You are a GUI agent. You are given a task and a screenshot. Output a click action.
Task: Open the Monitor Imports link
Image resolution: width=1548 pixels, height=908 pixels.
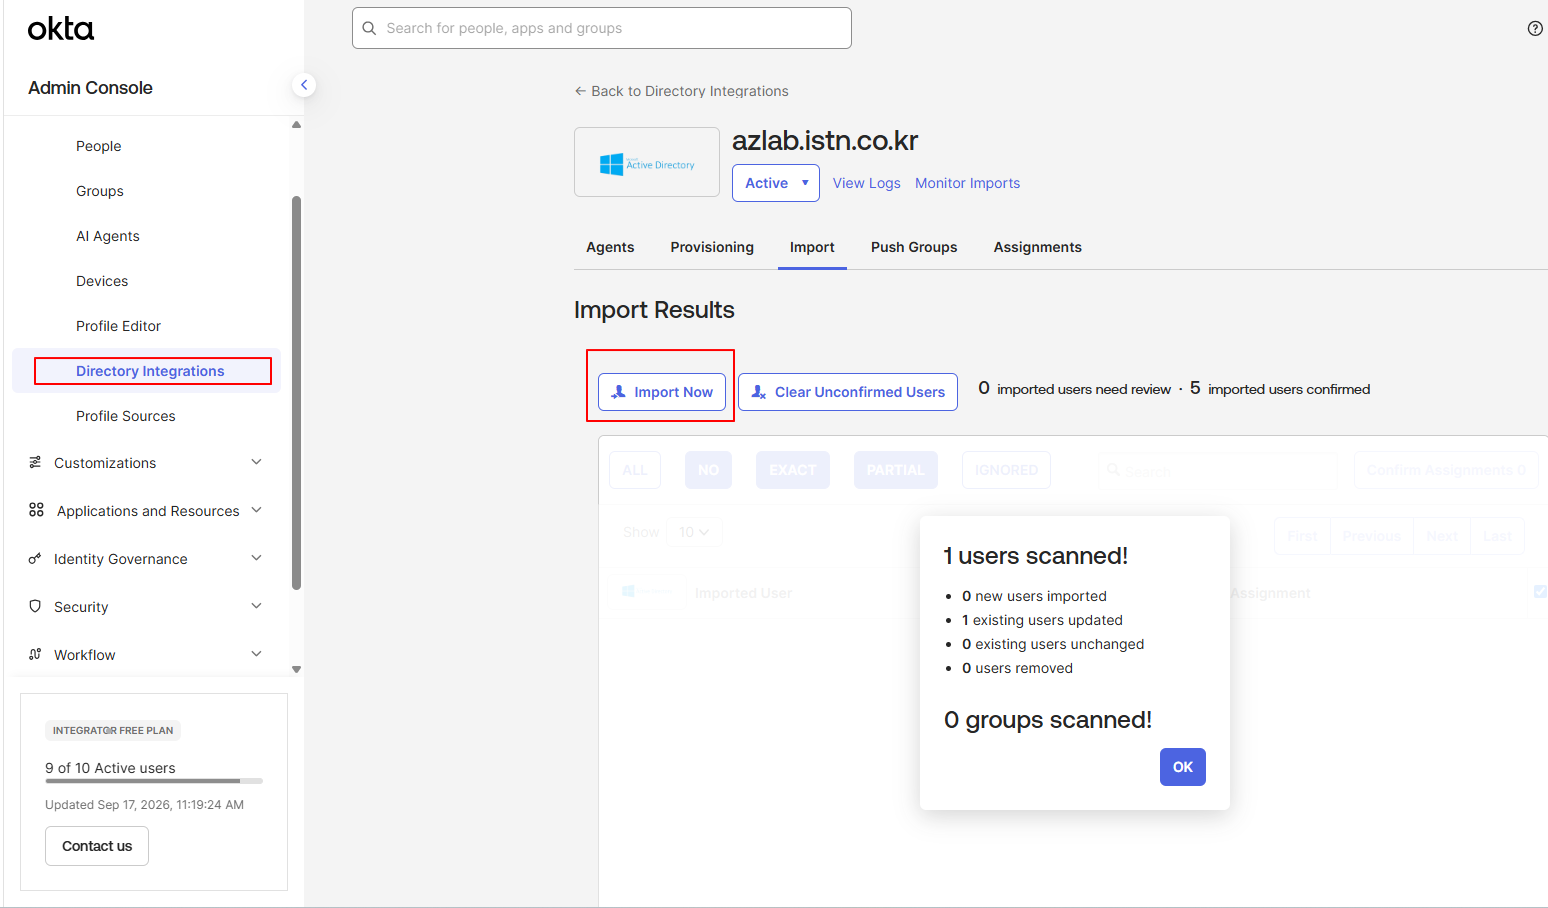pos(968,183)
